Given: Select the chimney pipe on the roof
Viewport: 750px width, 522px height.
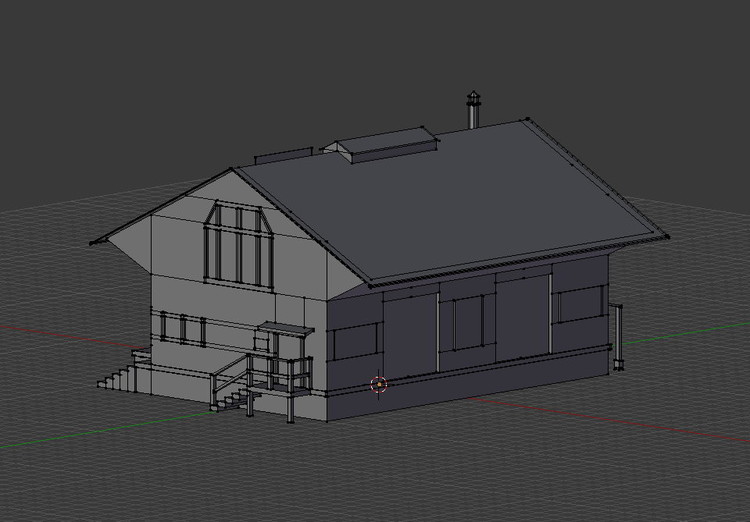Looking at the screenshot, I should pyautogui.click(x=473, y=110).
